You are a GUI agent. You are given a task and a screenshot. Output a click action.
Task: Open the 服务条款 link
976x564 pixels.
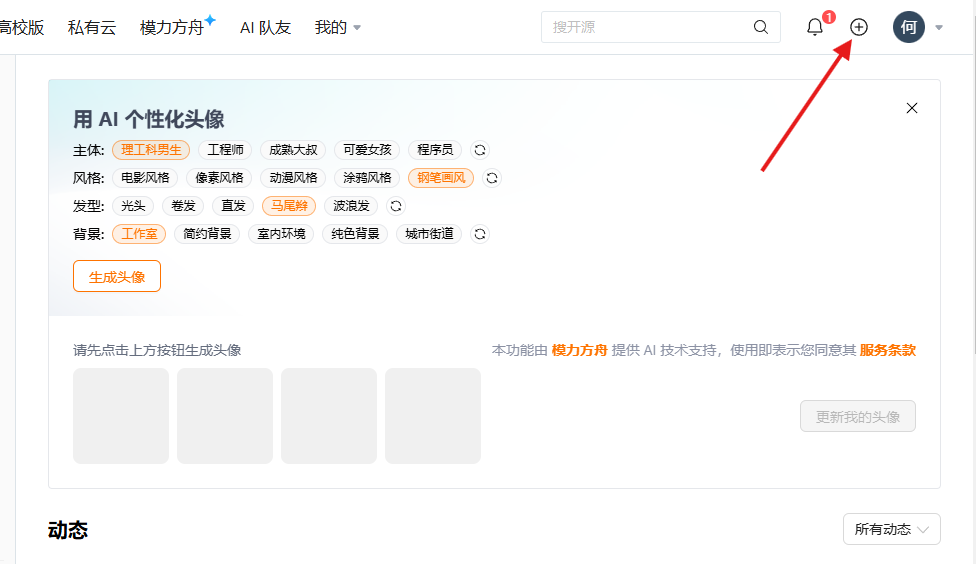tap(888, 350)
